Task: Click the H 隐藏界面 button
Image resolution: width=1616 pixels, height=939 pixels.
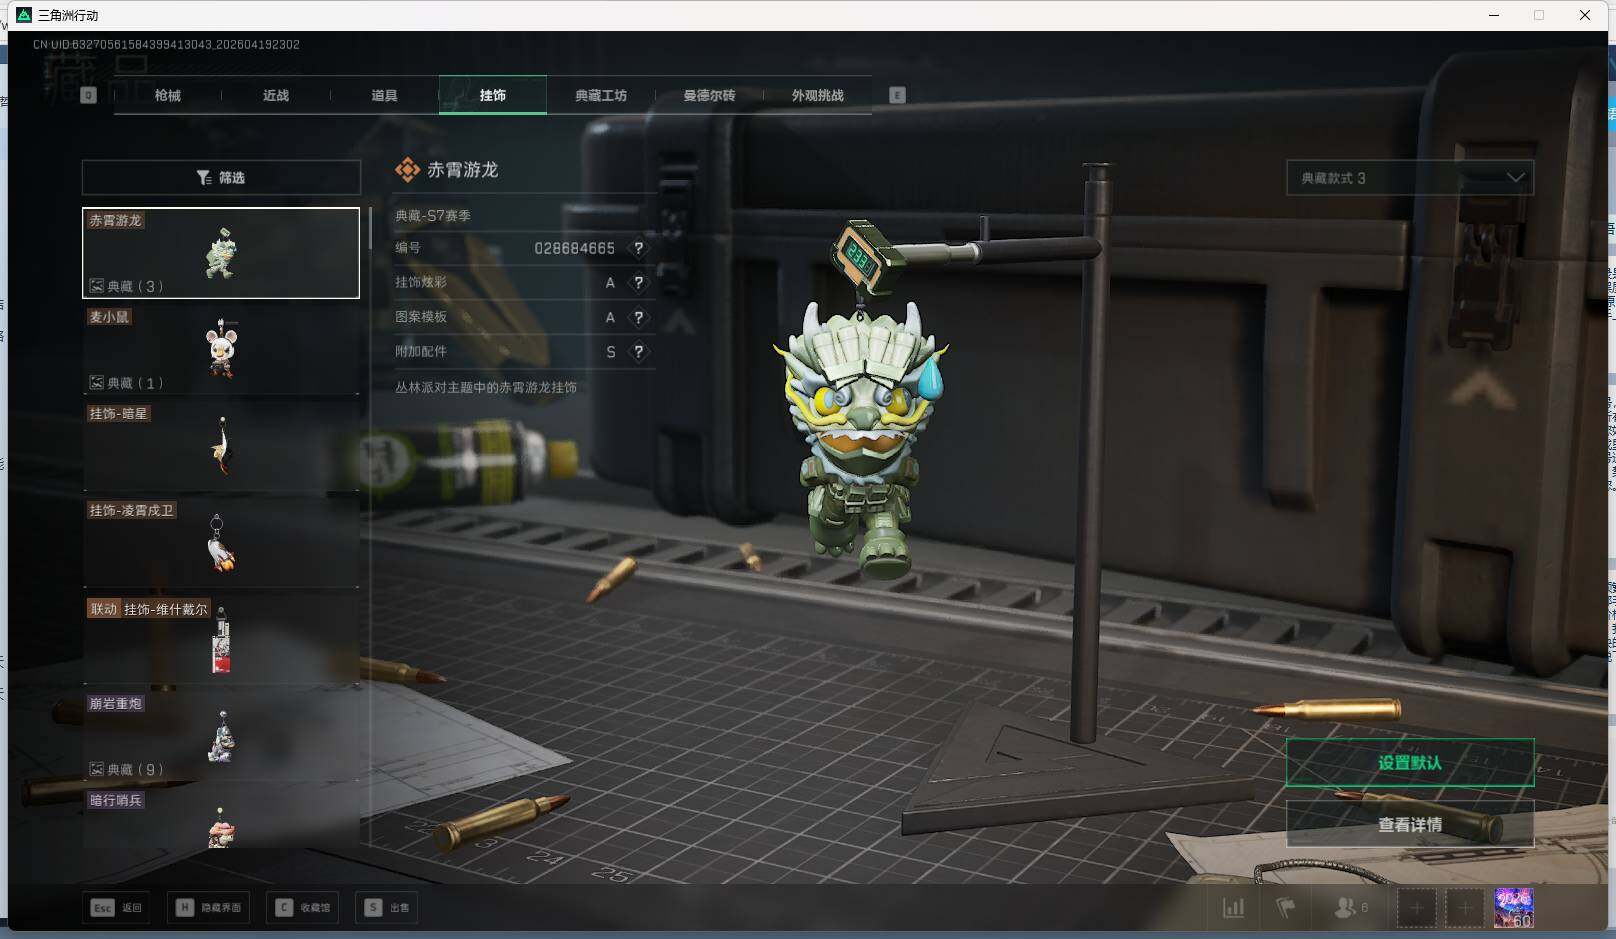Action: [x=208, y=908]
